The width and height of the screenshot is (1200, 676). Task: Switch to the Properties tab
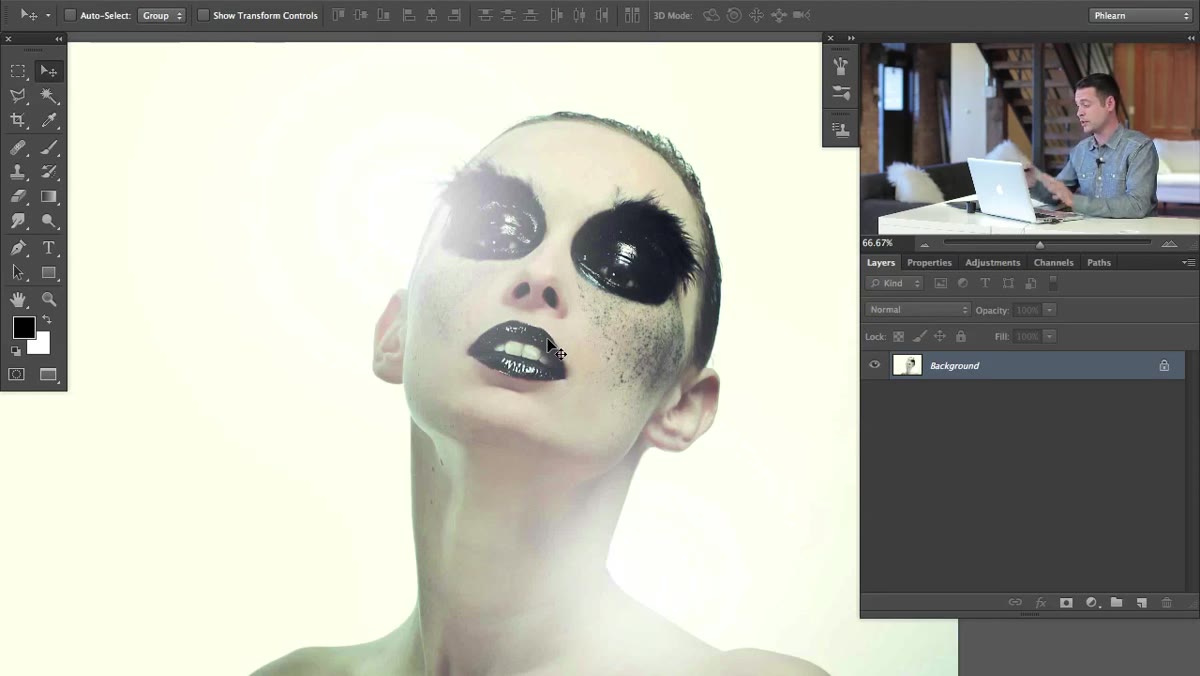[x=929, y=262]
